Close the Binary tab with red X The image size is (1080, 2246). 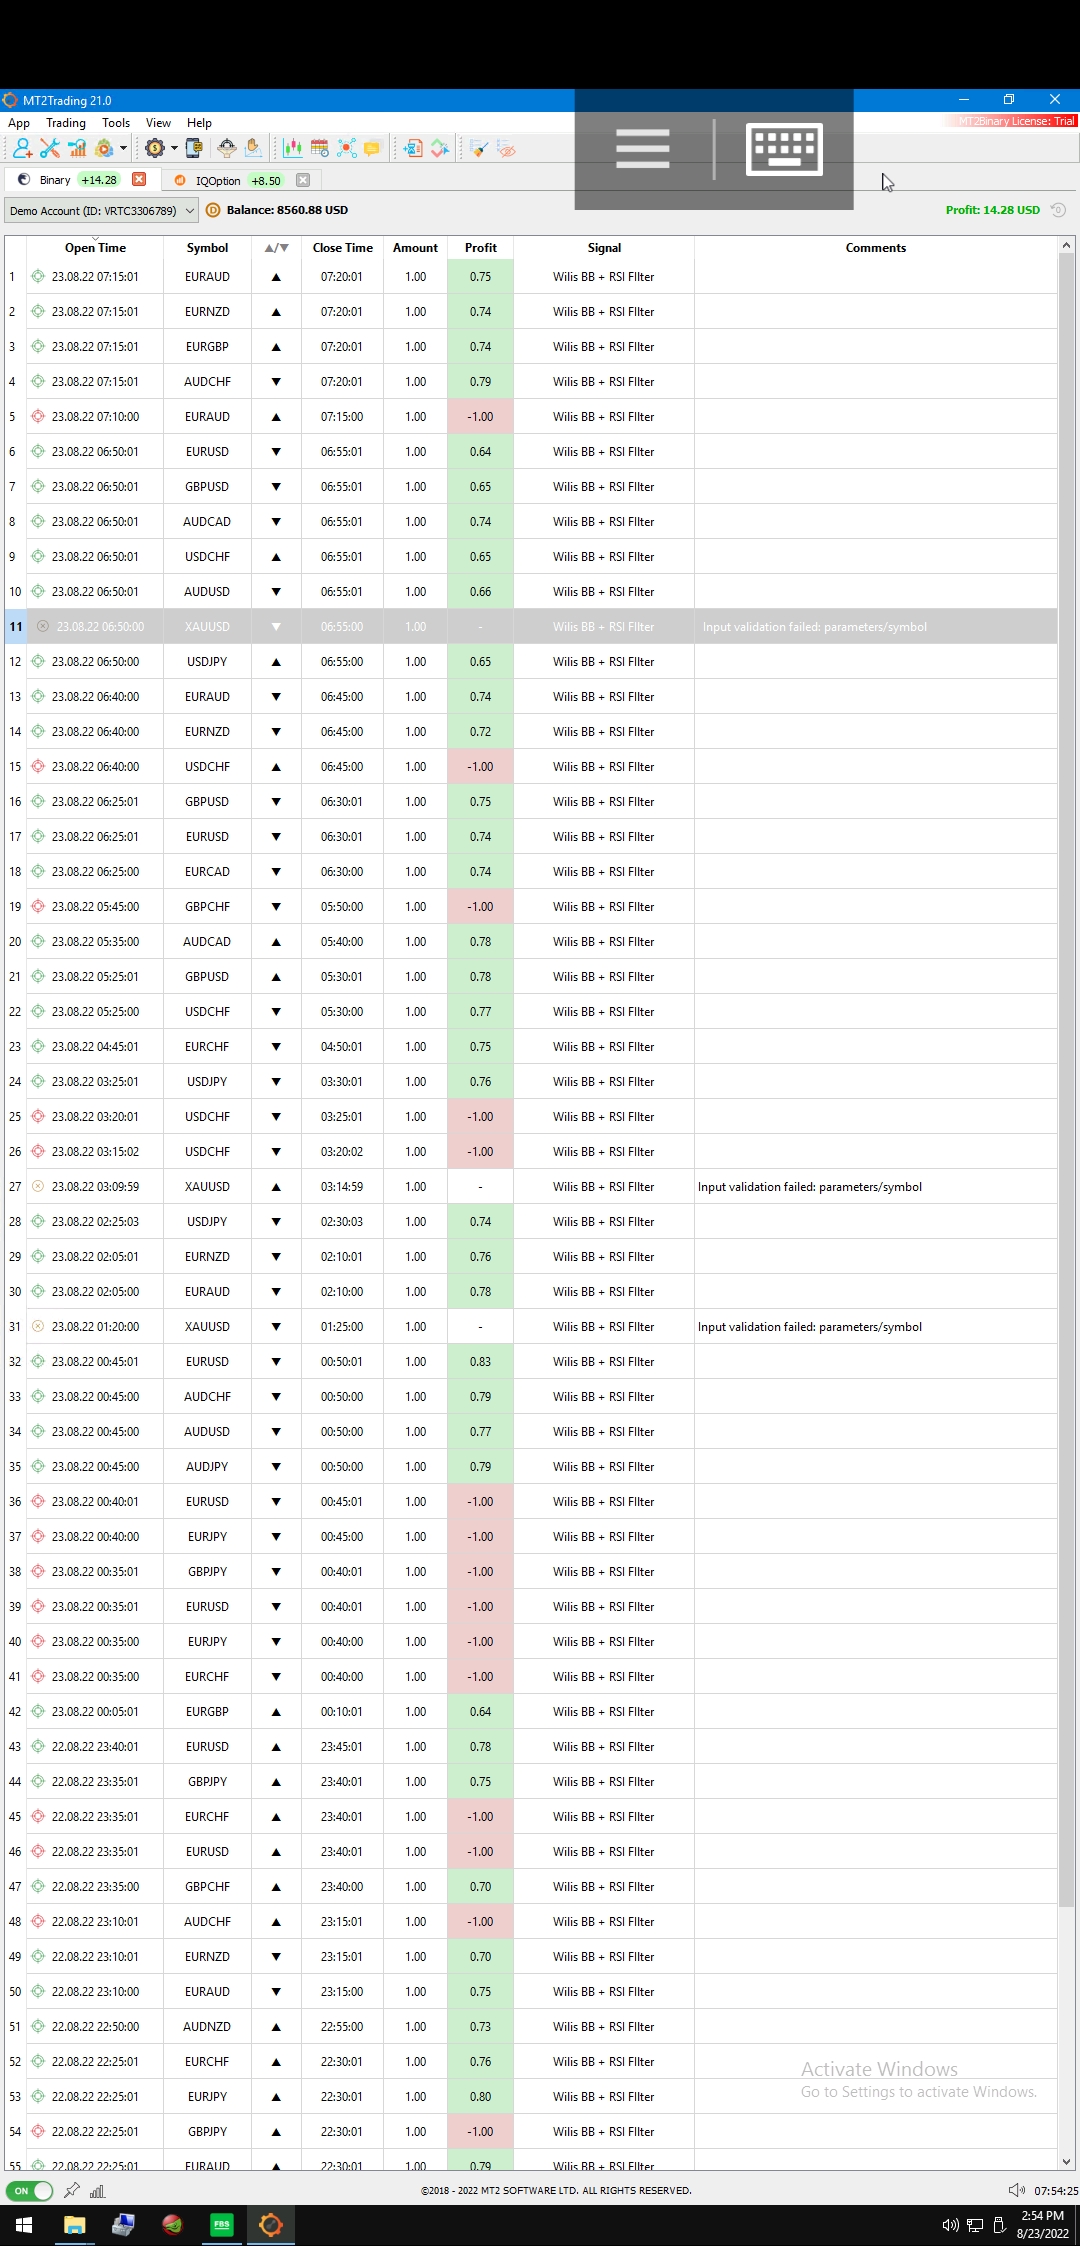(x=139, y=179)
